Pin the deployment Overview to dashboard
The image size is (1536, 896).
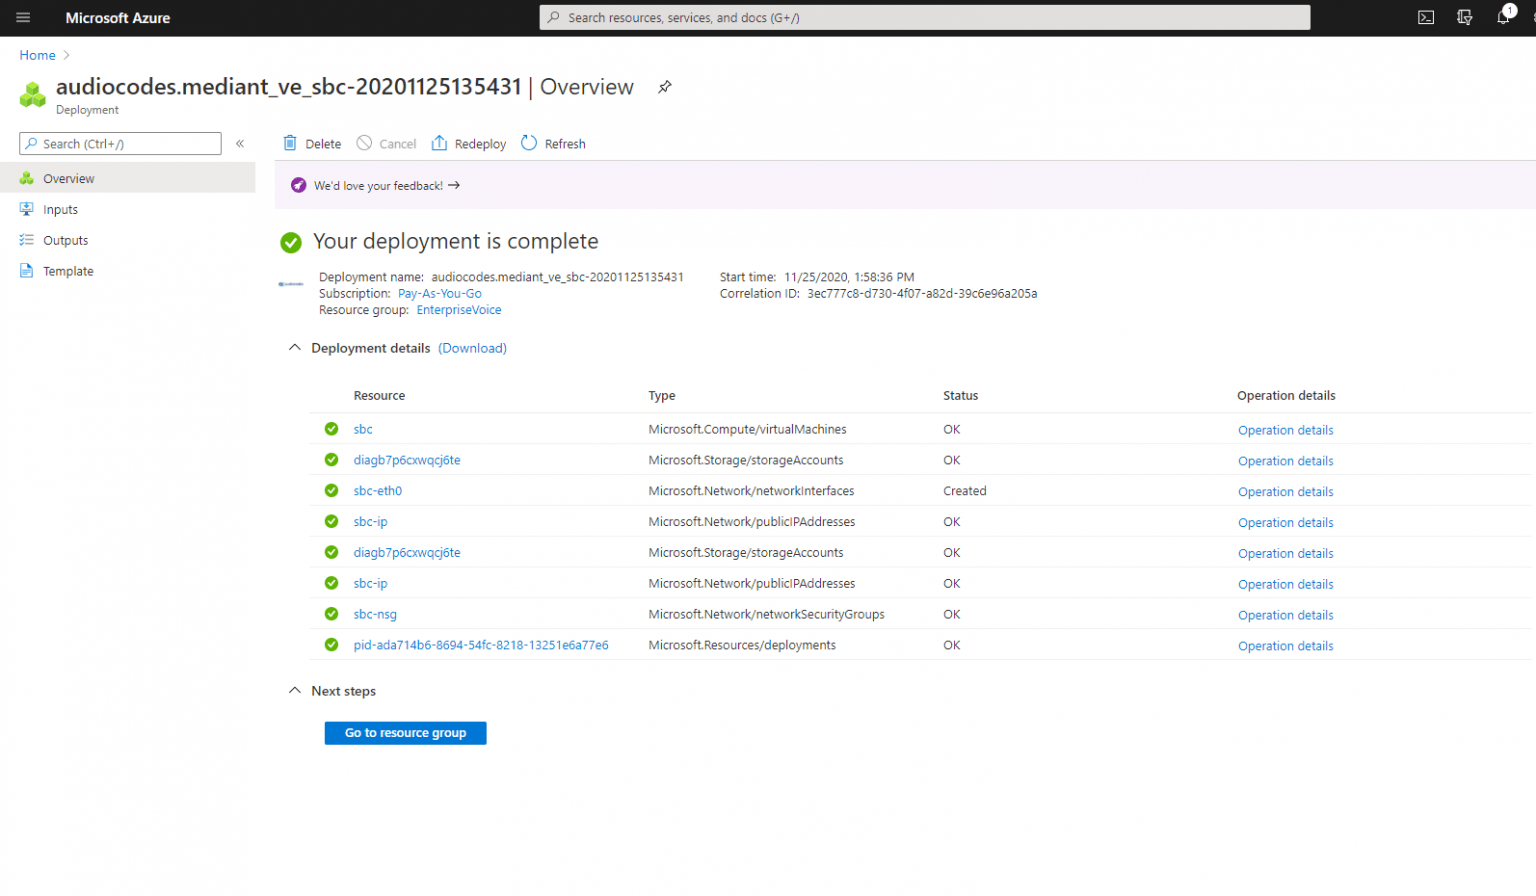coord(664,87)
